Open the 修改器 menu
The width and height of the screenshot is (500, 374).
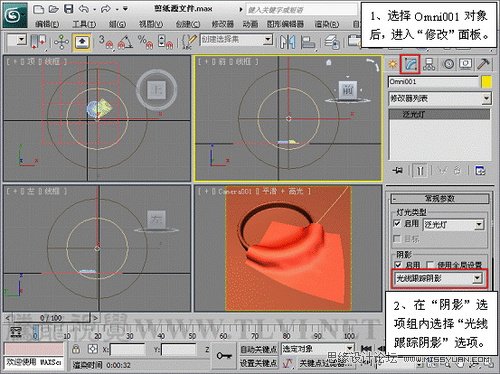[x=223, y=24]
